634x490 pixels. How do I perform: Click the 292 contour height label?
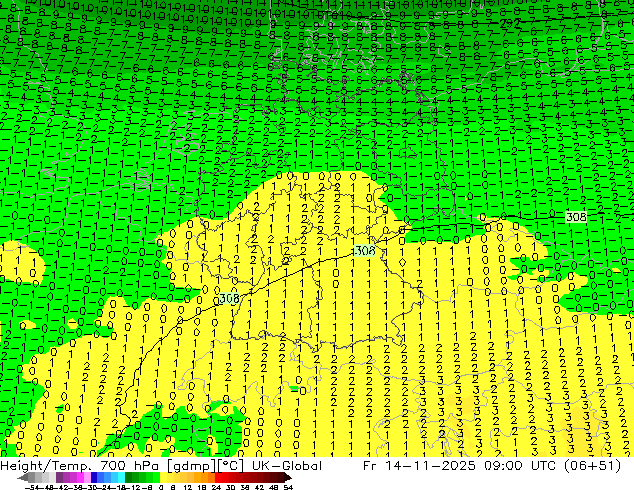pos(509,24)
